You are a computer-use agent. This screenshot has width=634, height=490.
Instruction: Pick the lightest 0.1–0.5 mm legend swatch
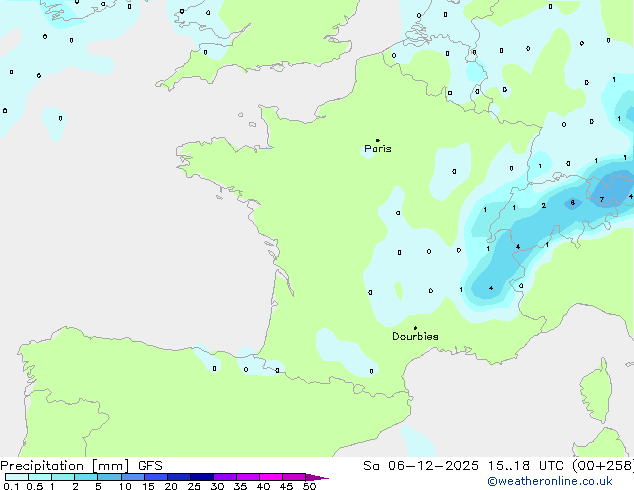click(x=17, y=477)
